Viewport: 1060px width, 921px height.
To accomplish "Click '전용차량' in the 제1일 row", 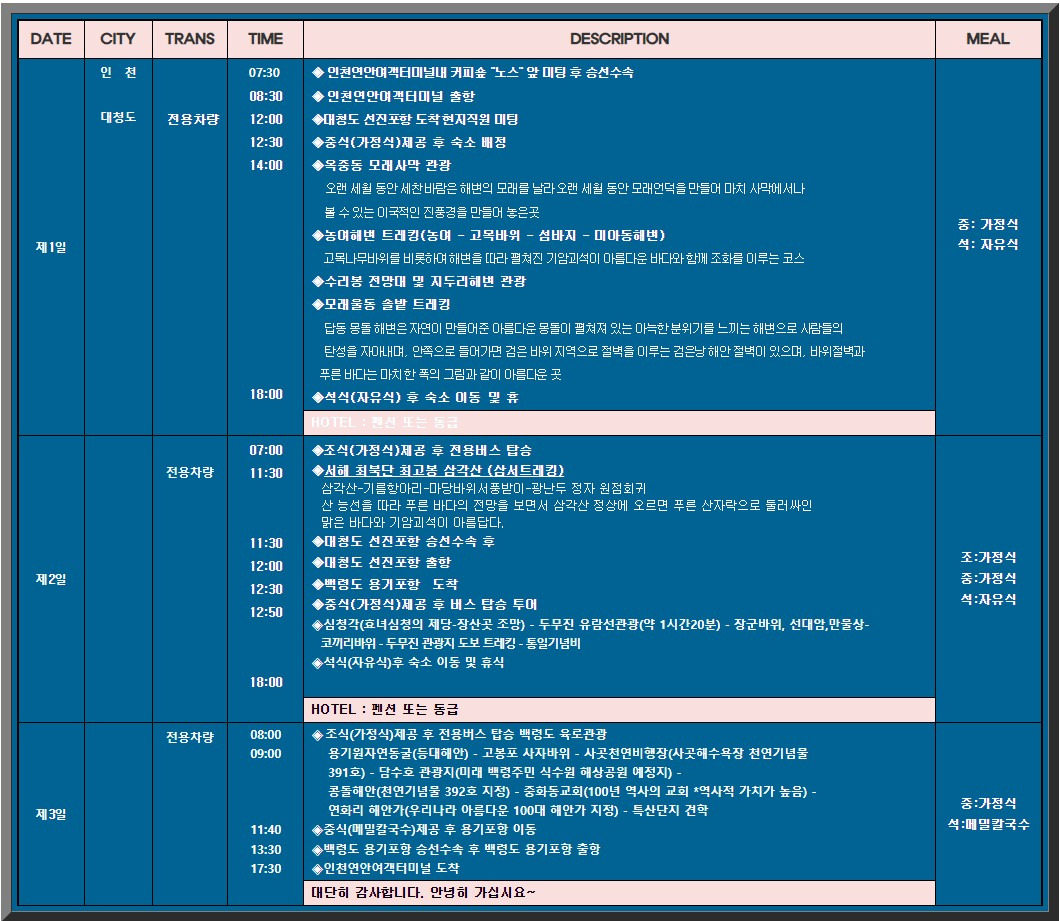I will (x=193, y=120).
